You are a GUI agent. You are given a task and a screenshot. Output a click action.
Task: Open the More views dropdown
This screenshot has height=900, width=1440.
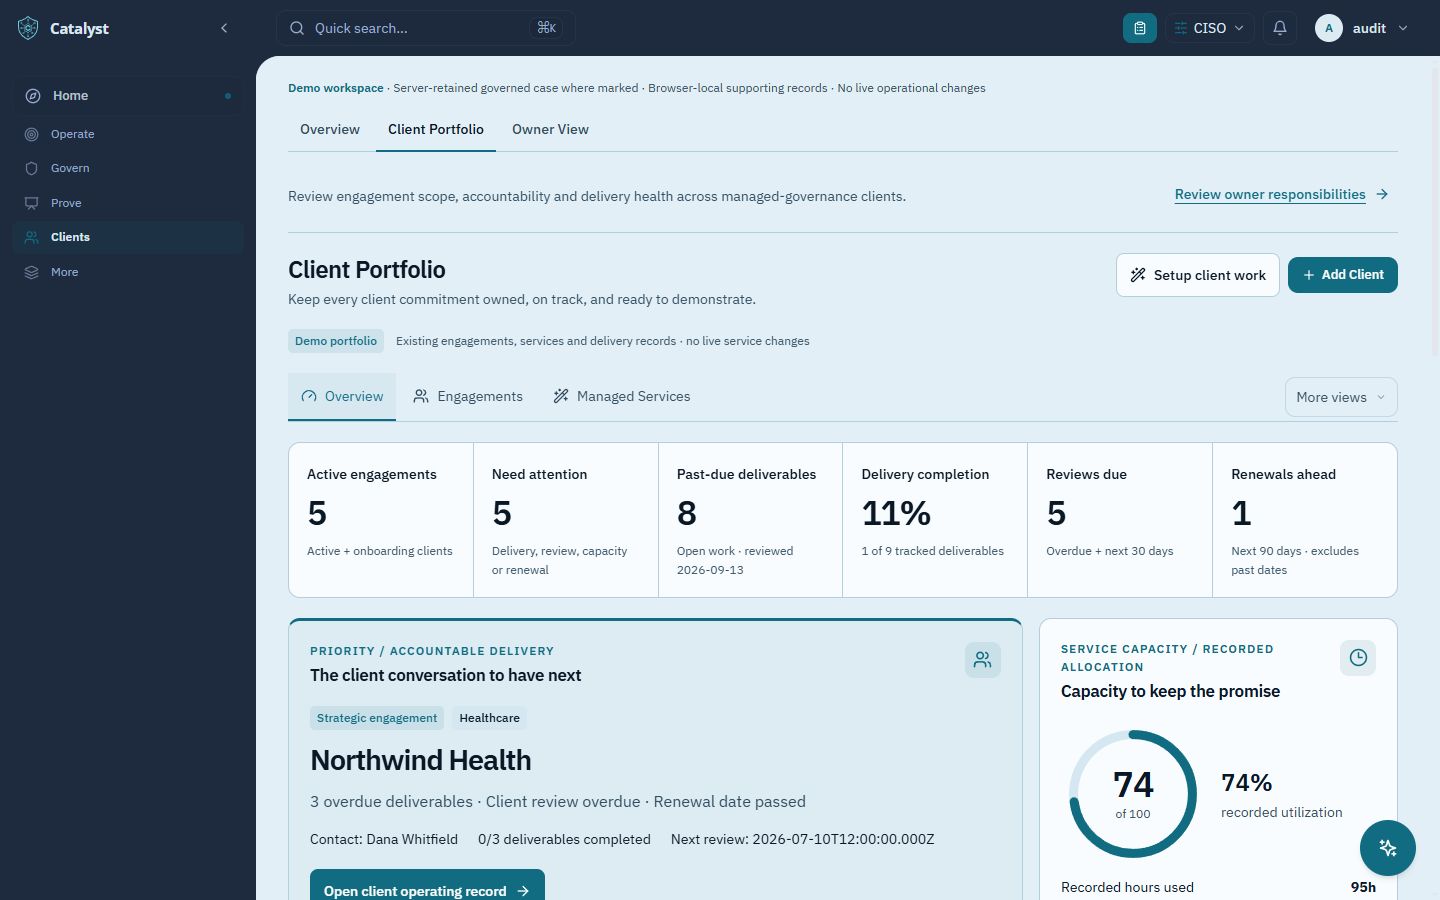(x=1341, y=397)
